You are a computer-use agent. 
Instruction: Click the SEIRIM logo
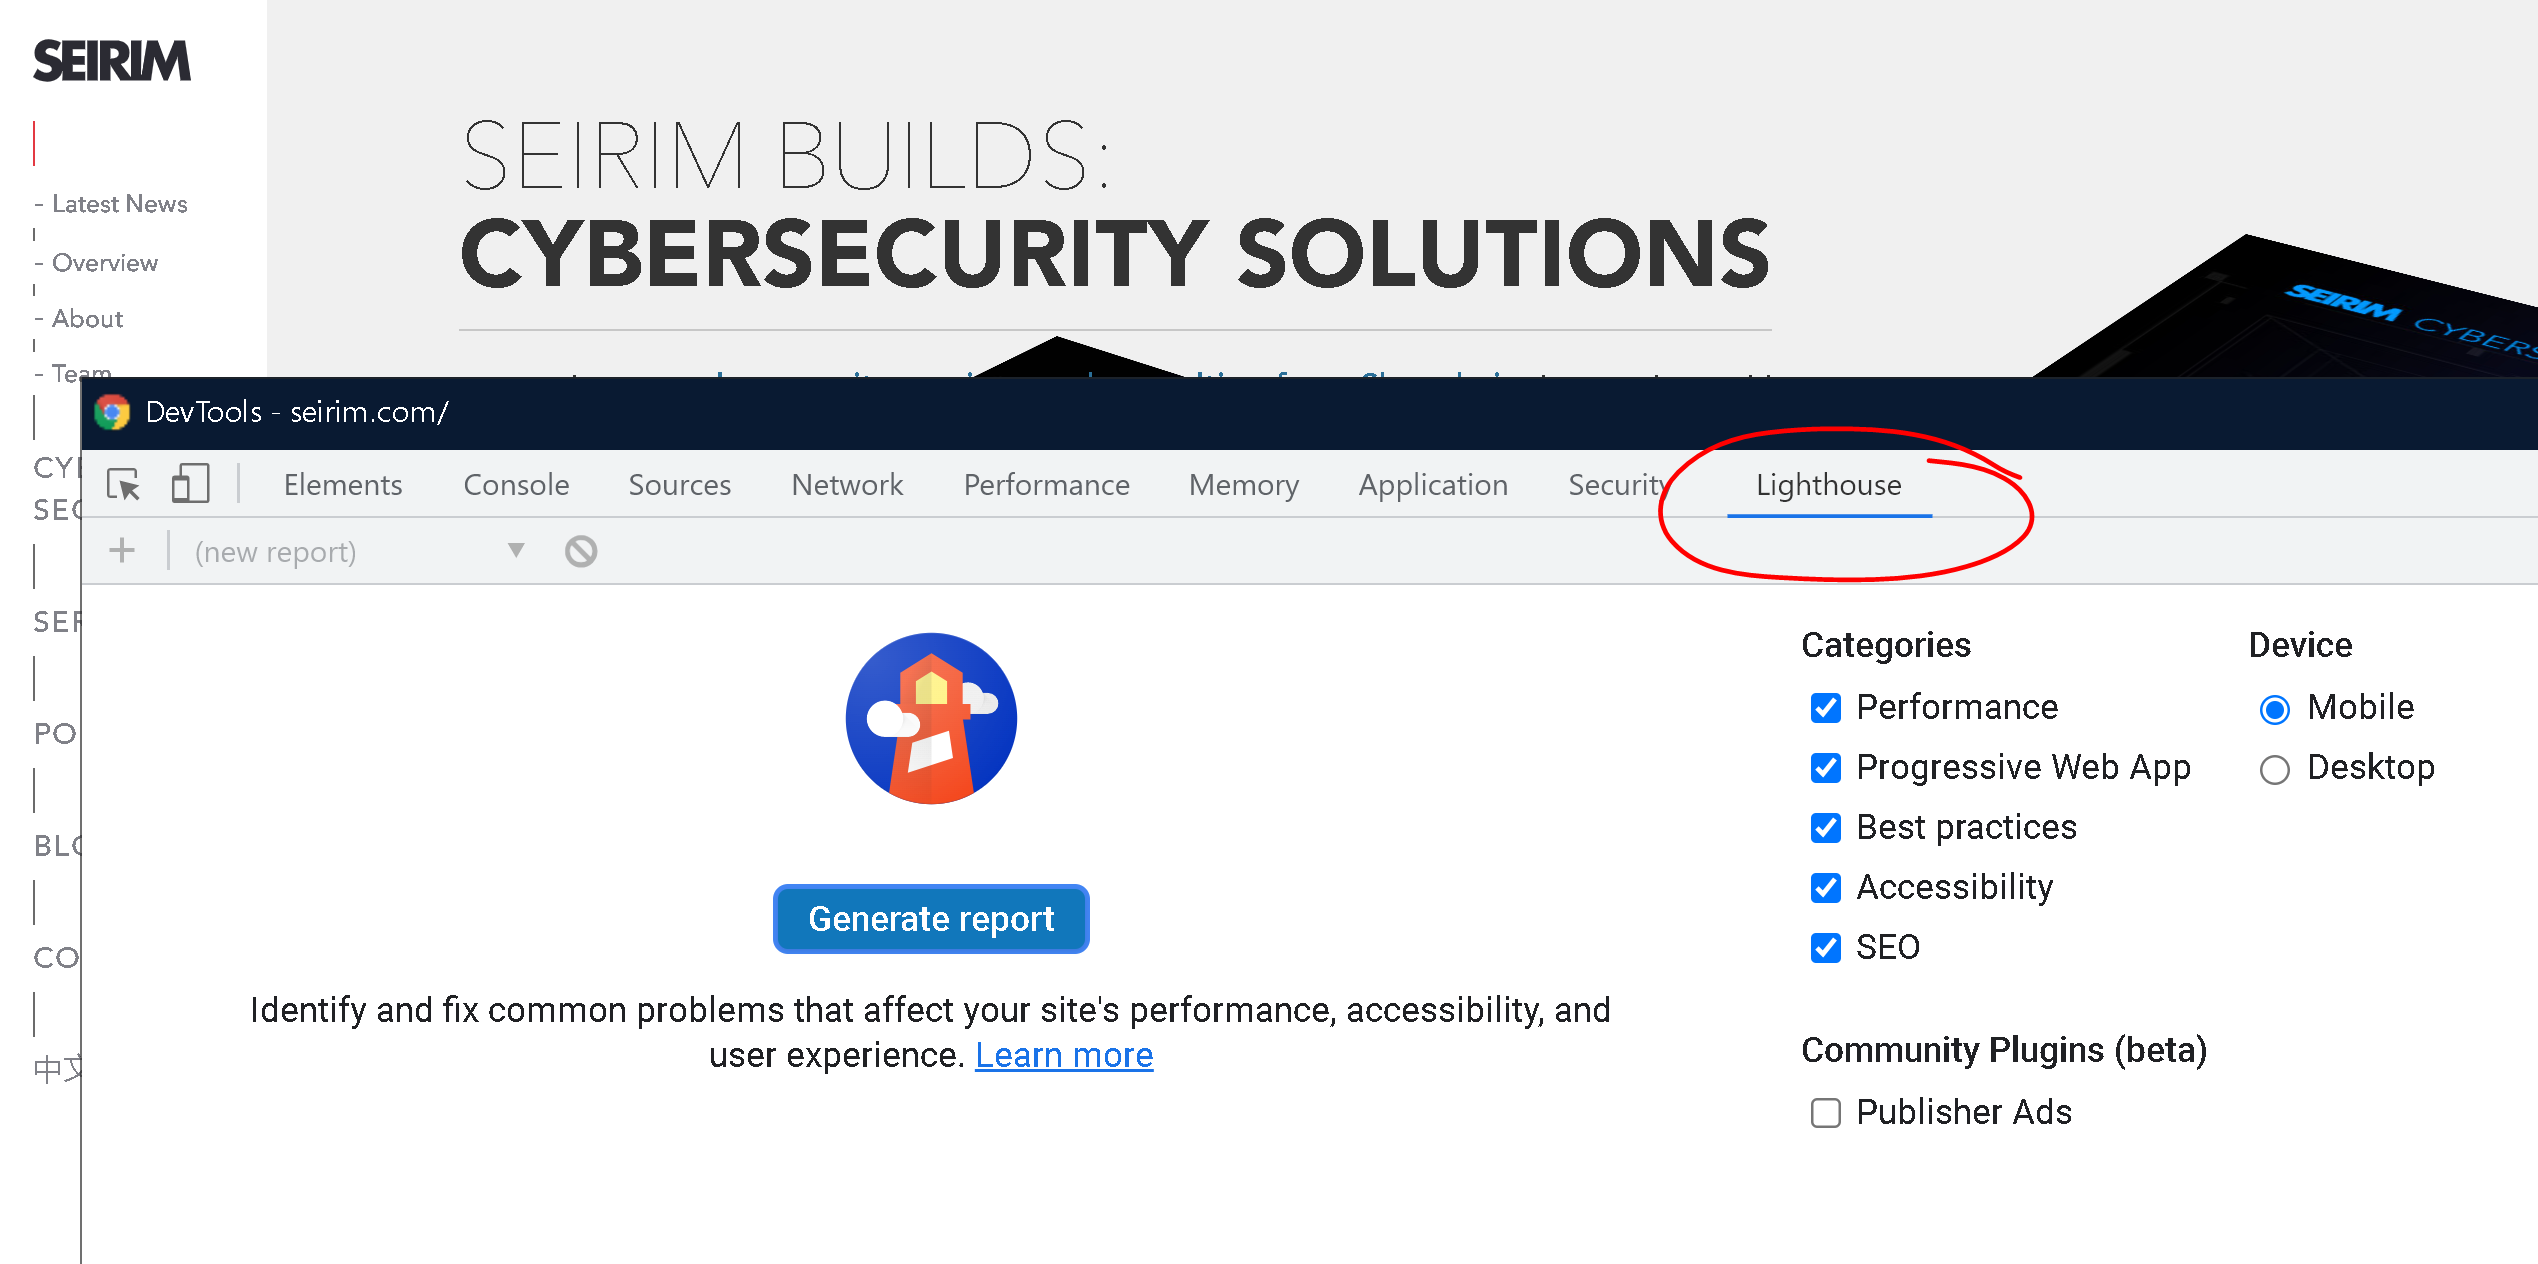click(111, 62)
